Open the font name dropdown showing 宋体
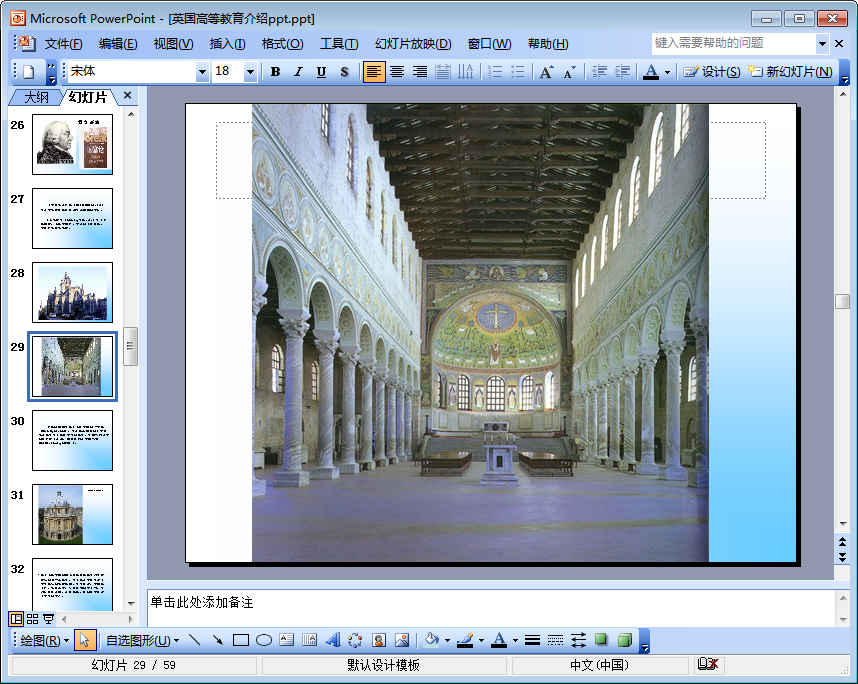Screen dimensions: 858x684 click(x=202, y=72)
